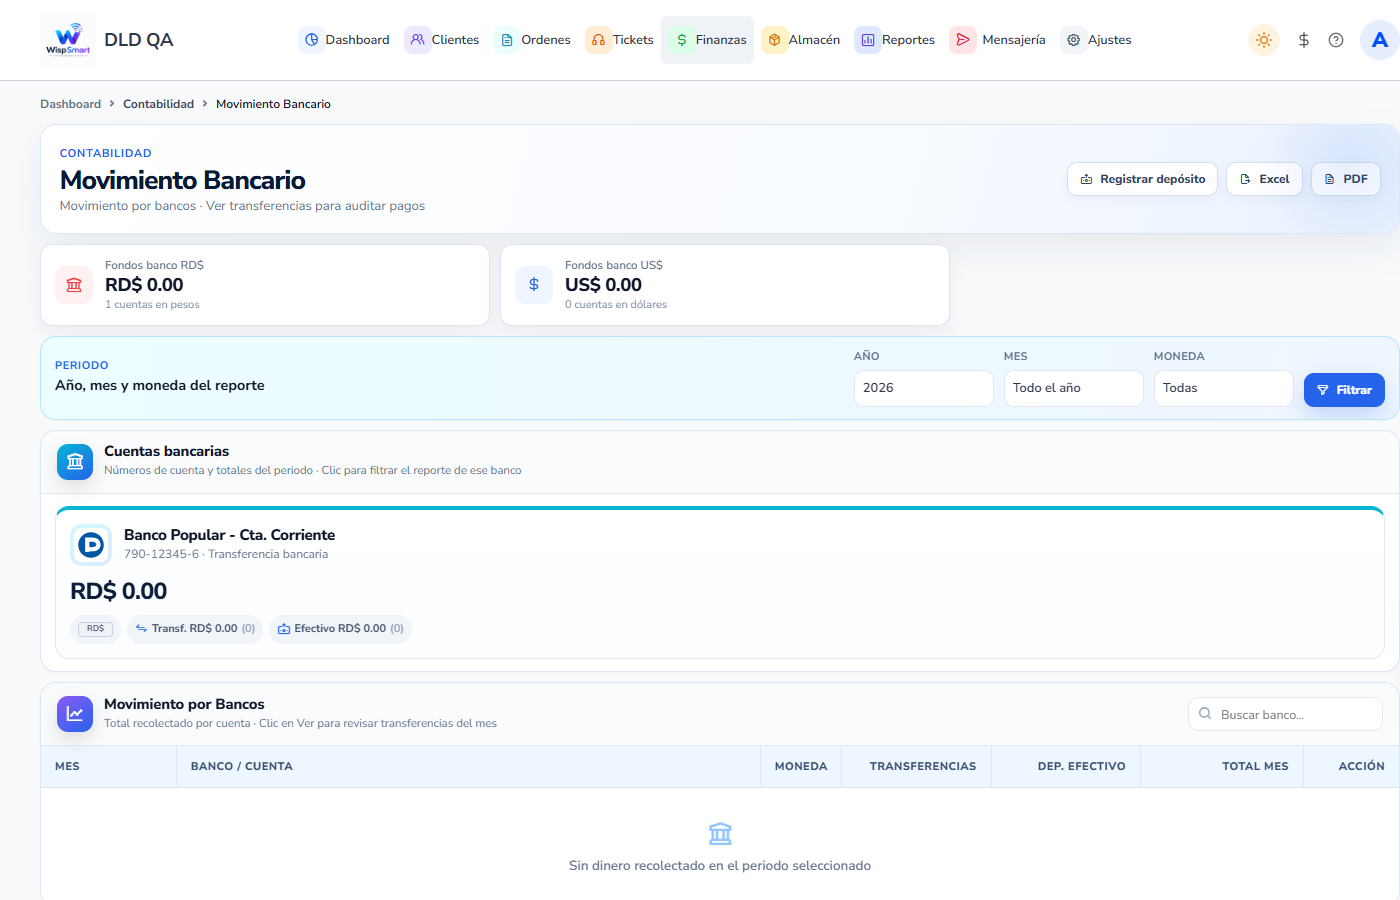Click the RD$ currency badge
The width and height of the screenshot is (1400, 900).
[95, 629]
